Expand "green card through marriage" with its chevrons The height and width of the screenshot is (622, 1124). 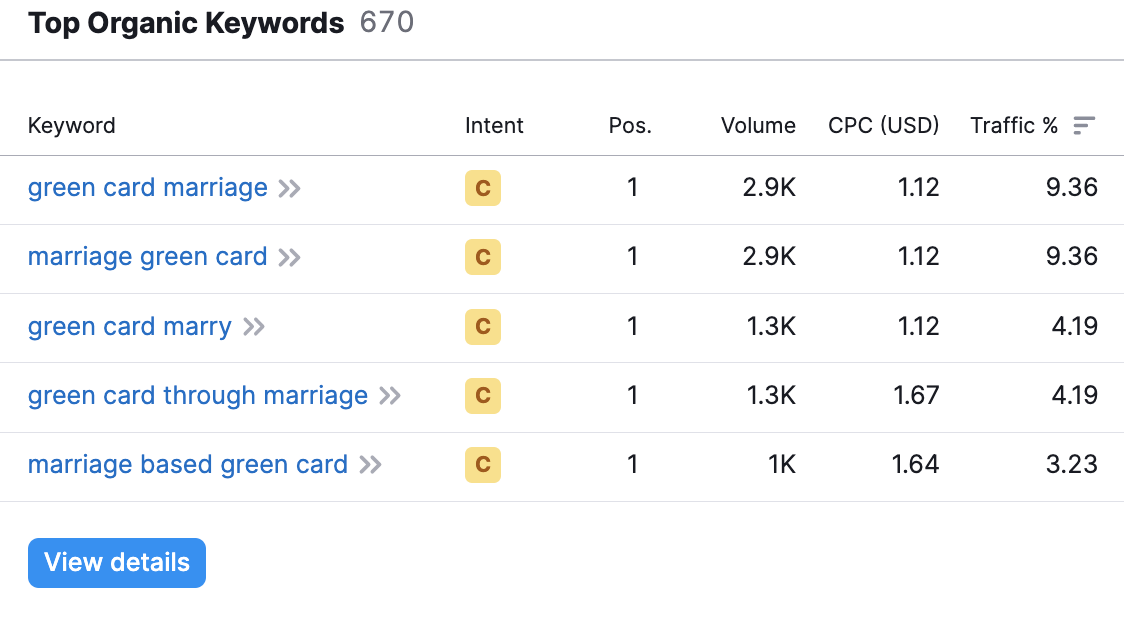coord(390,395)
